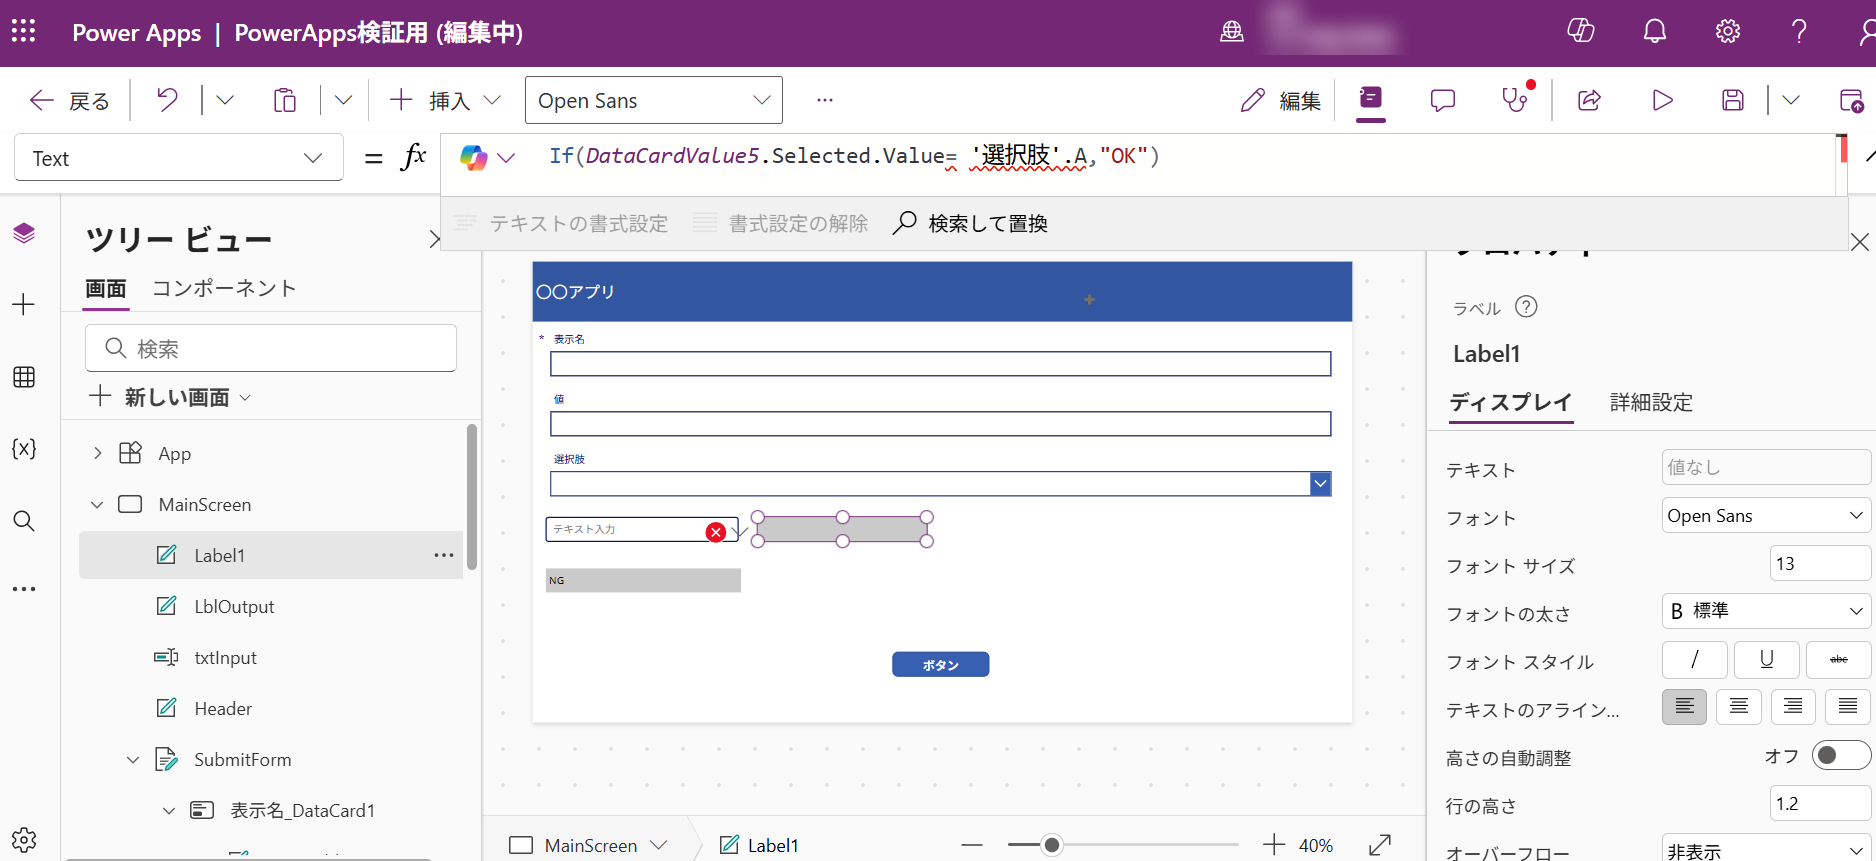This screenshot has height=861, width=1876.
Task: Click the save floppy disk icon
Action: click(1732, 100)
